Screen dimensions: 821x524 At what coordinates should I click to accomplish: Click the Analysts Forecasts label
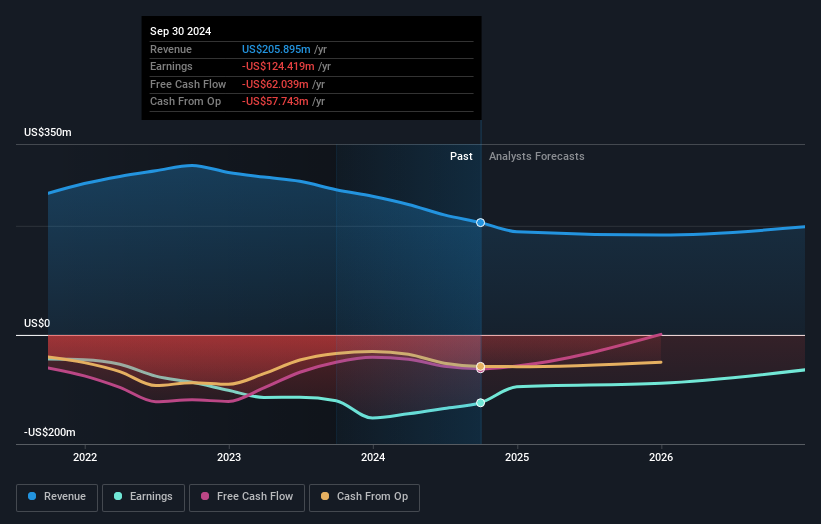[x=537, y=156]
